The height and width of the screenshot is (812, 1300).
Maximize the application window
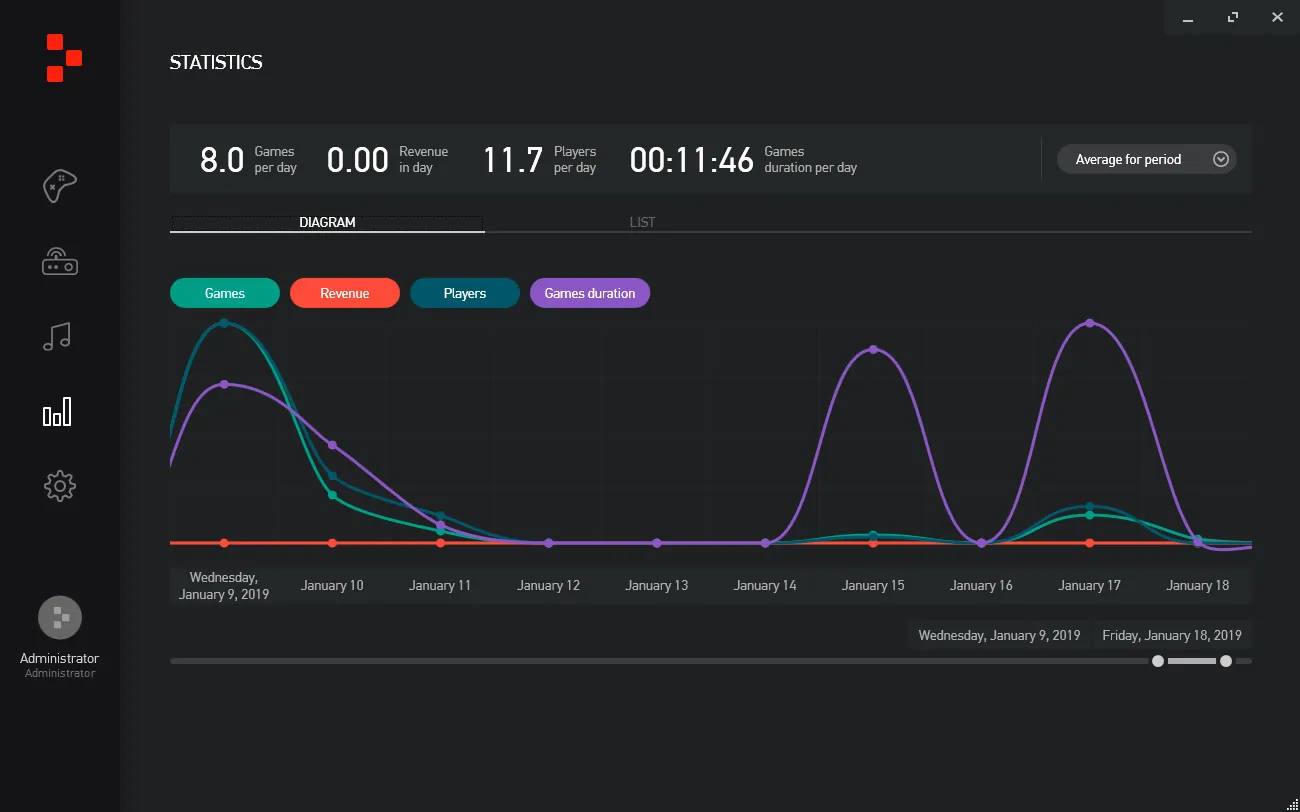click(1233, 17)
